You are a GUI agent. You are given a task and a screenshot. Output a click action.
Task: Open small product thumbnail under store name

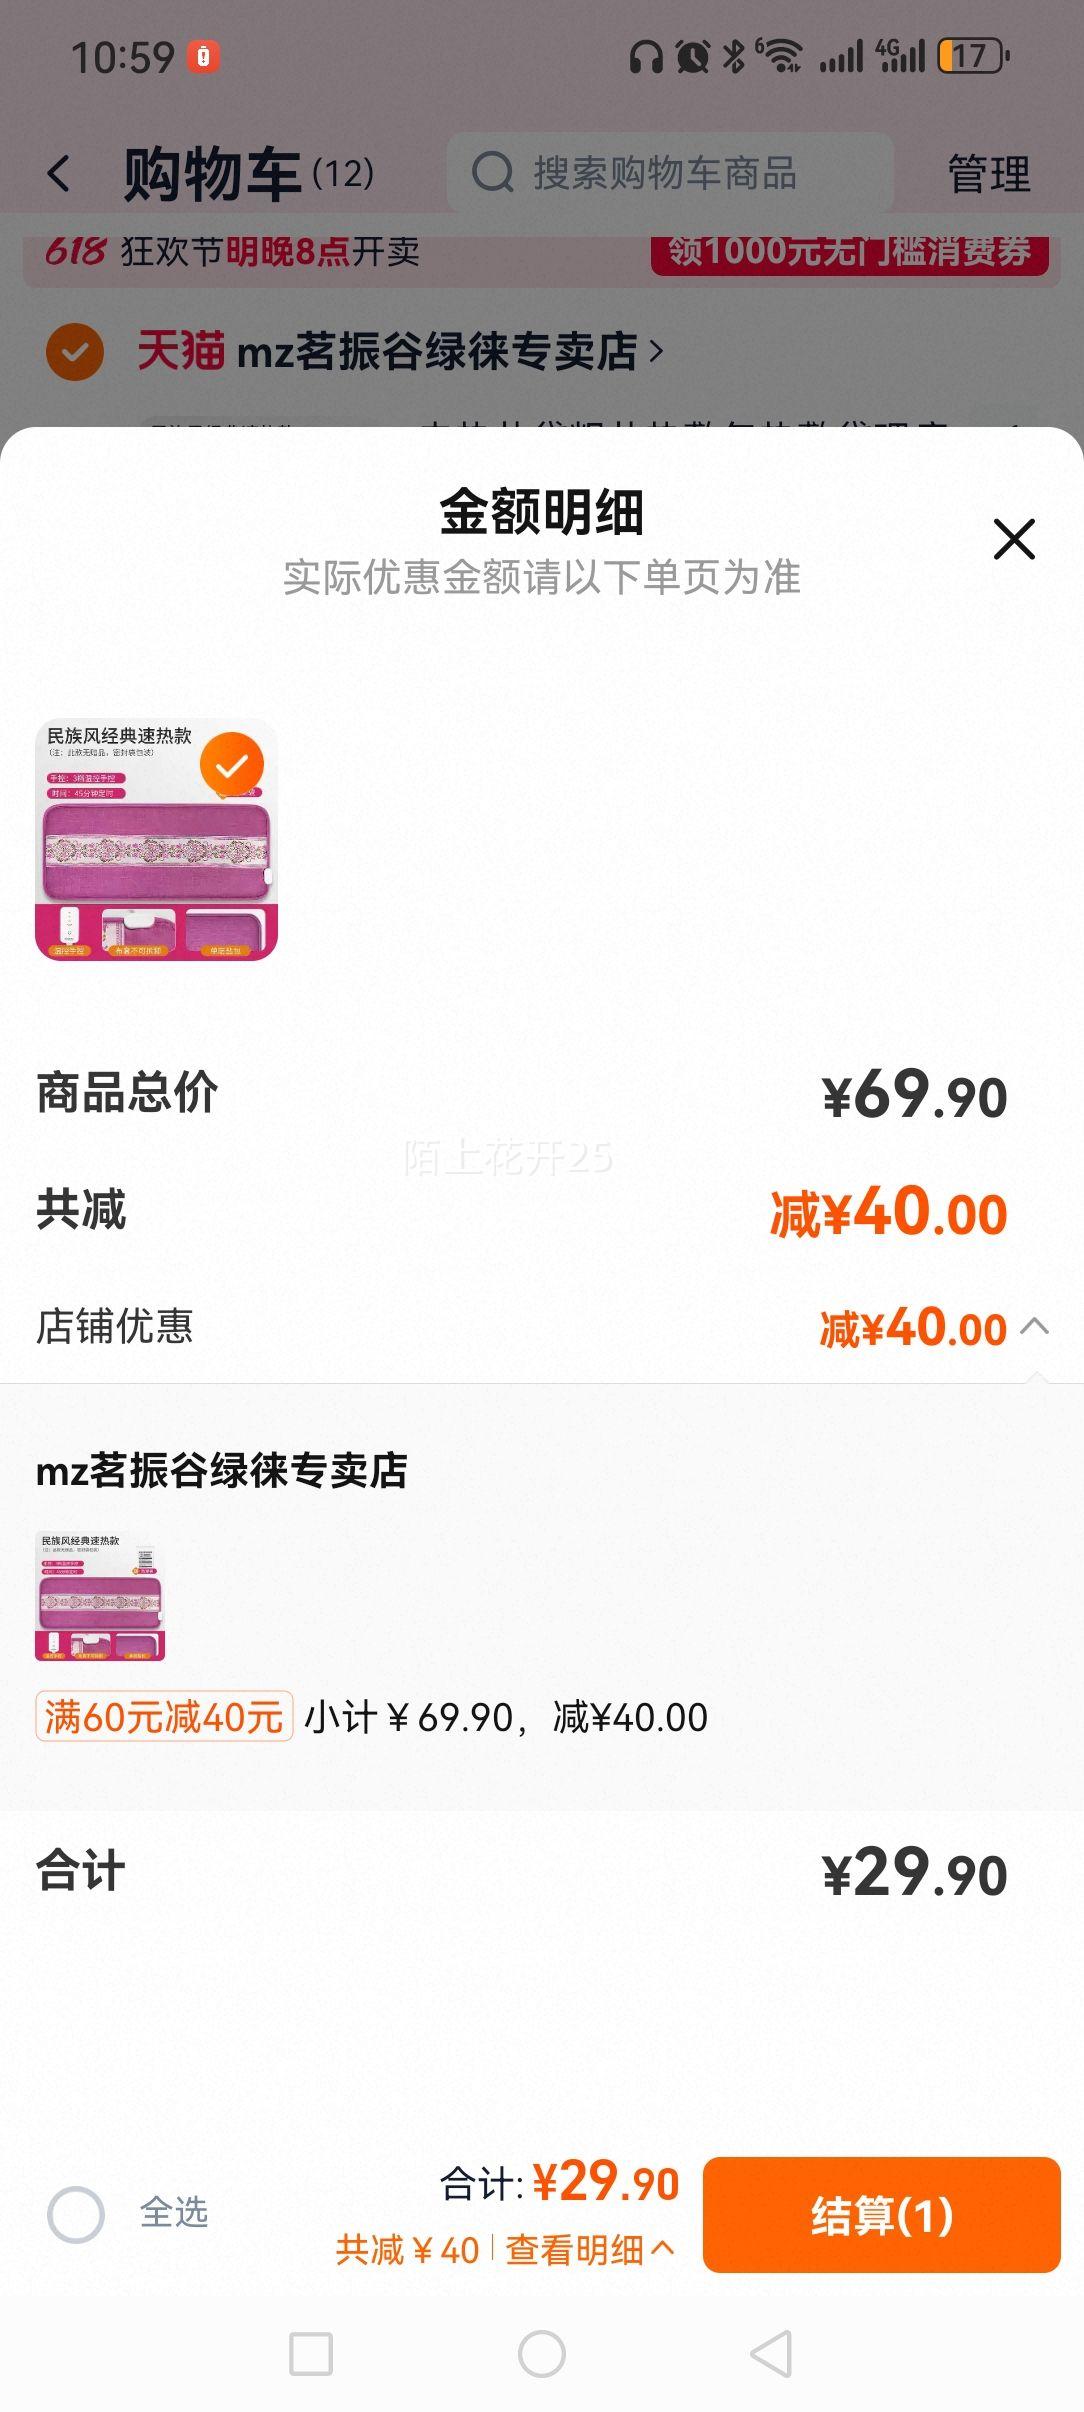(x=100, y=1596)
